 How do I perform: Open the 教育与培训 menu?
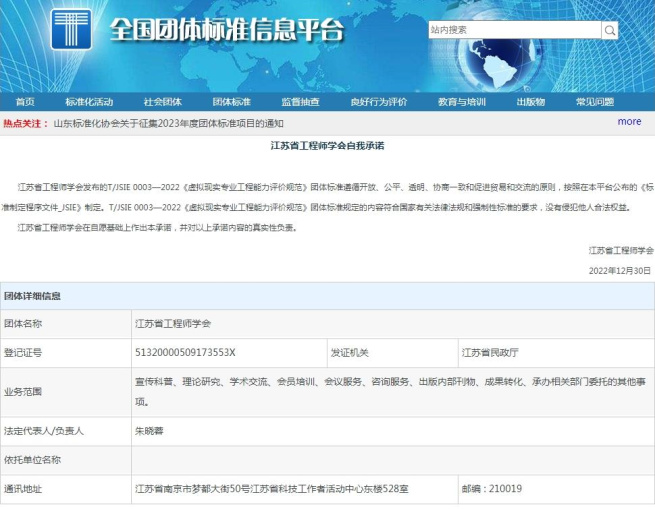tap(462, 102)
